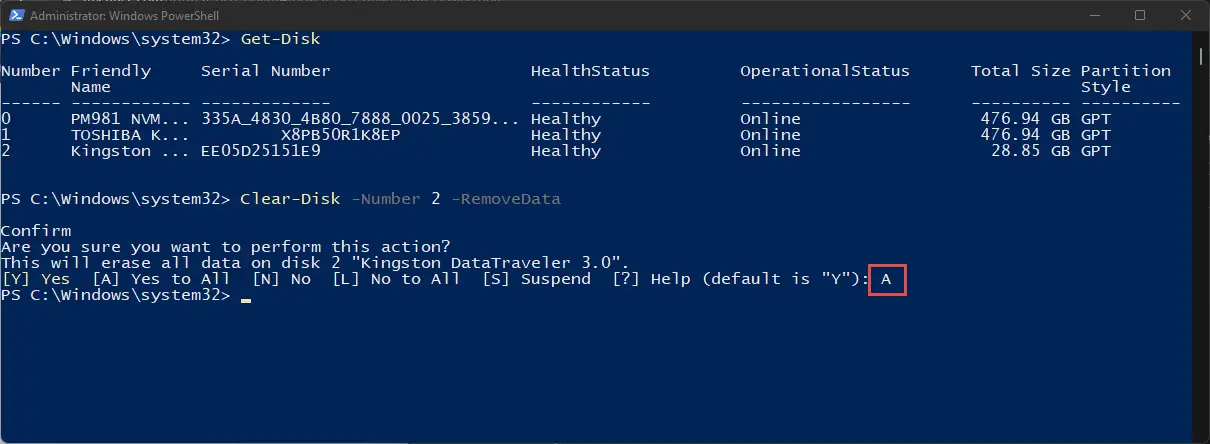
Task: Click the Kingston disk row
Action: 590,151
